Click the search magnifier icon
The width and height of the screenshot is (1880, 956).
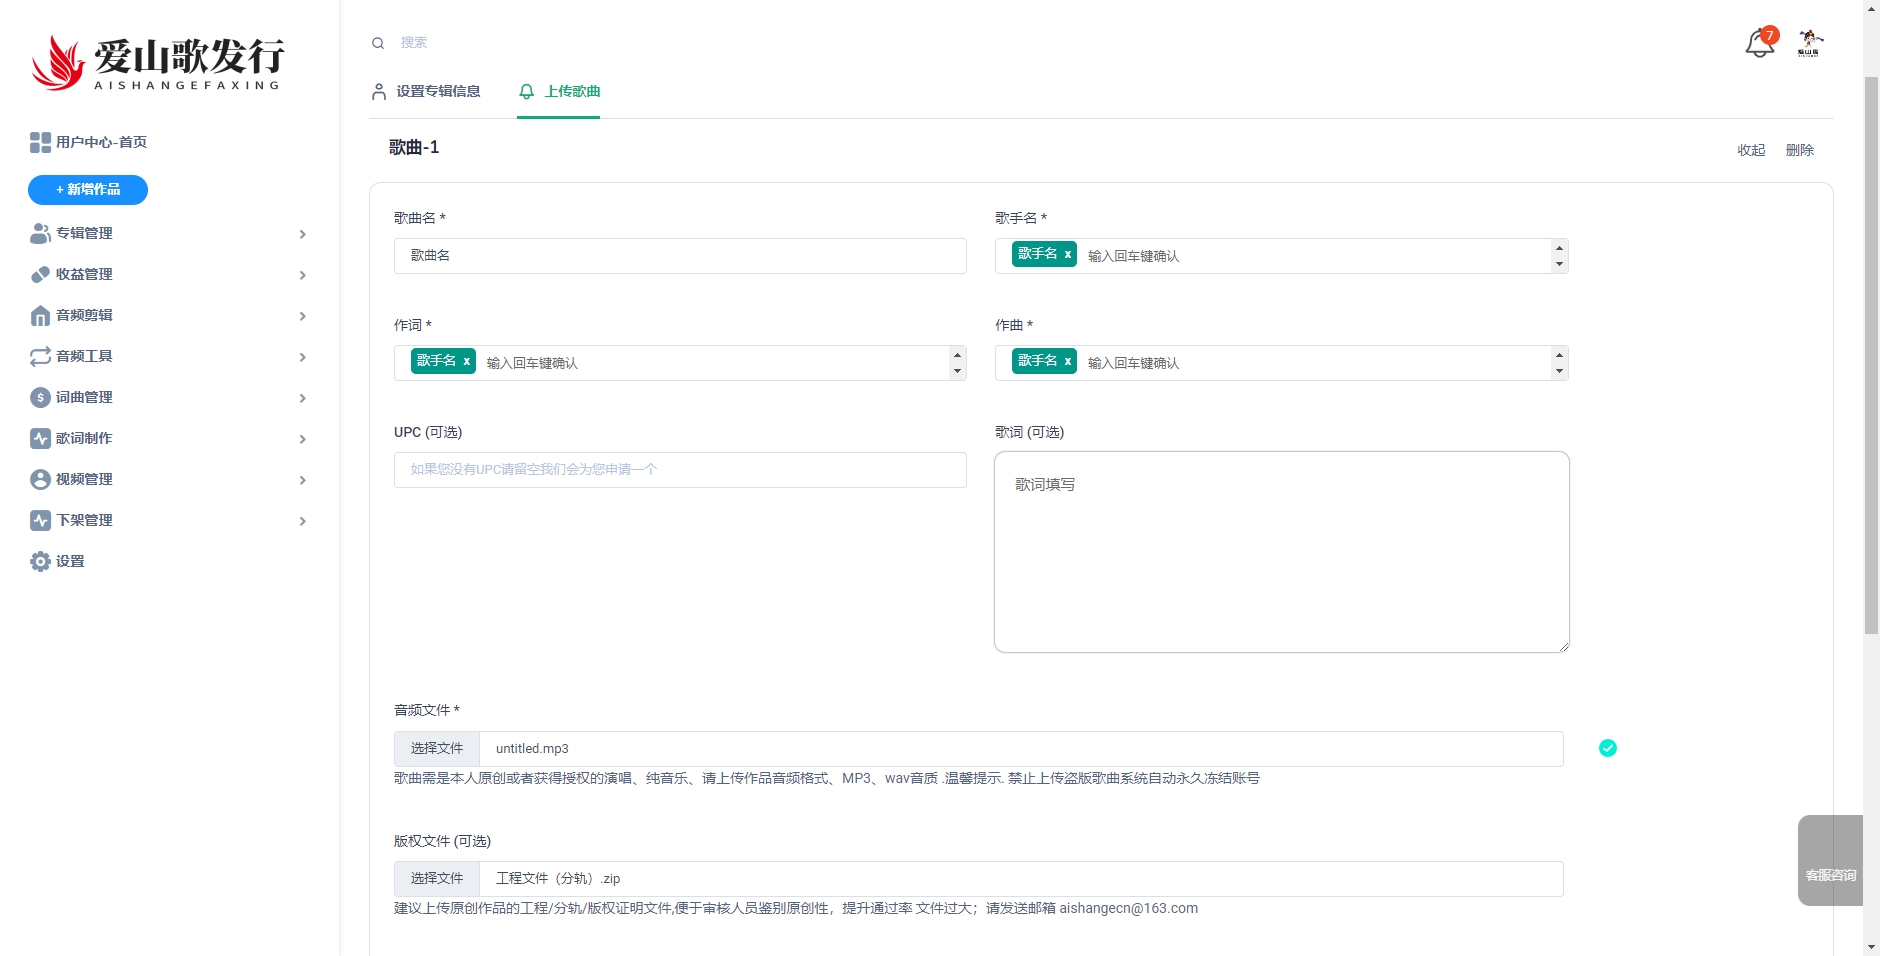(x=378, y=43)
